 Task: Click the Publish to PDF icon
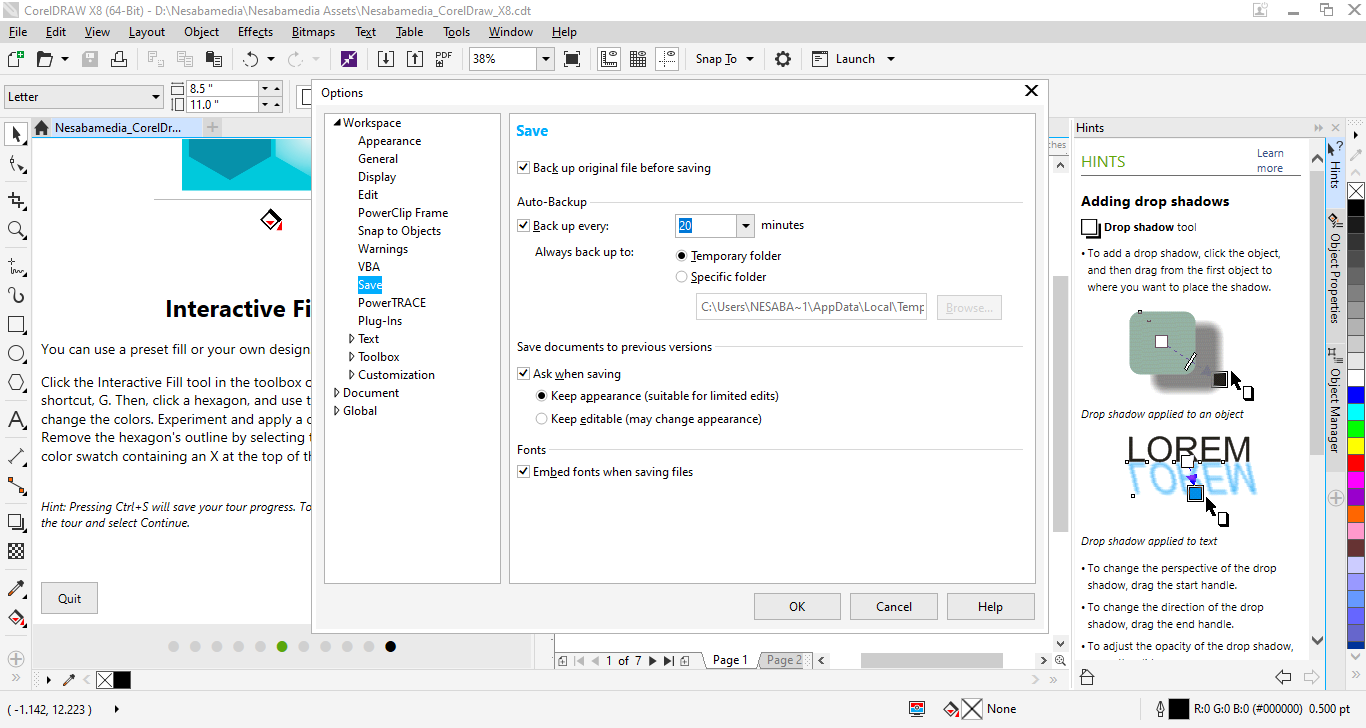444,59
